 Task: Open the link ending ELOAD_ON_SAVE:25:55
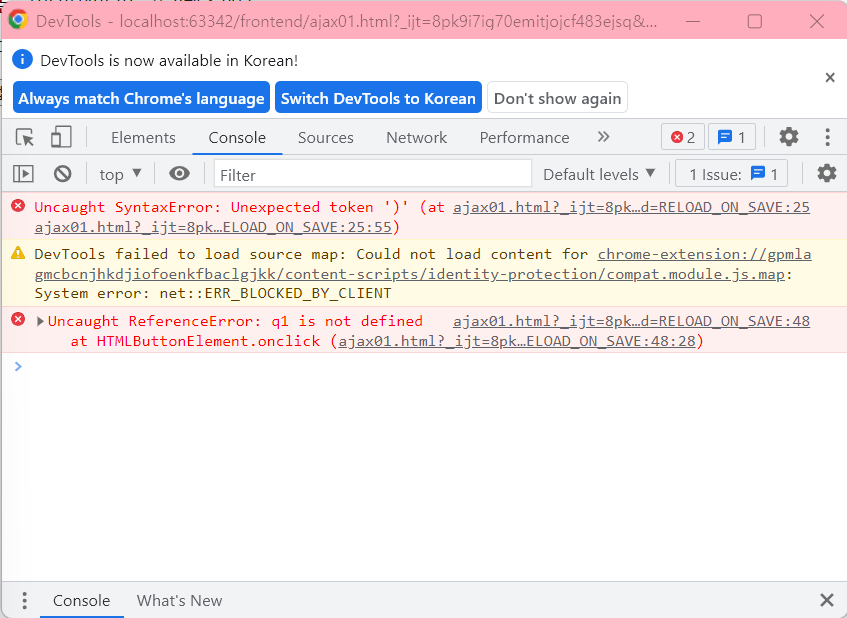[x=213, y=227]
